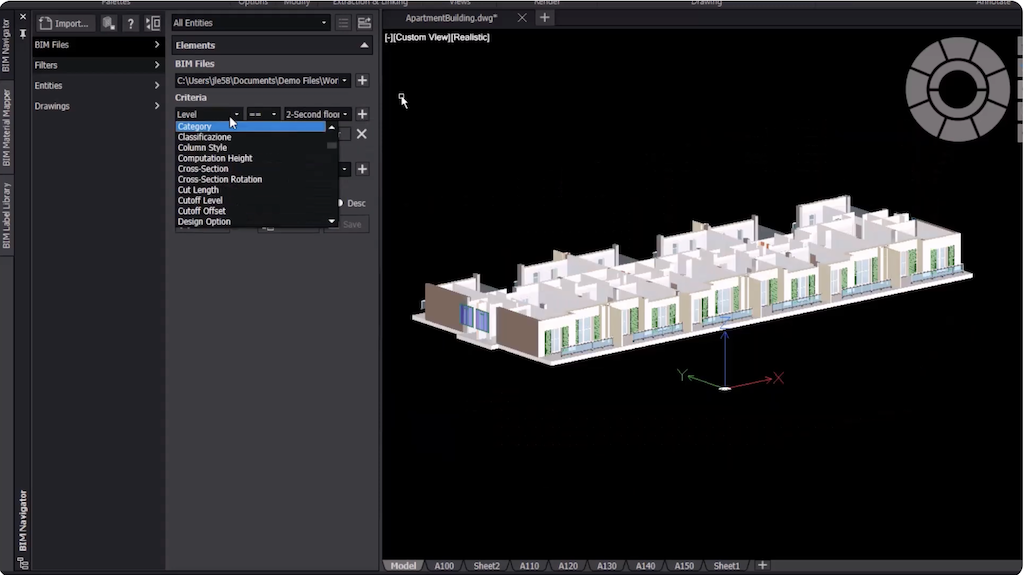Click the plus icon below the criteria X

tap(362, 169)
